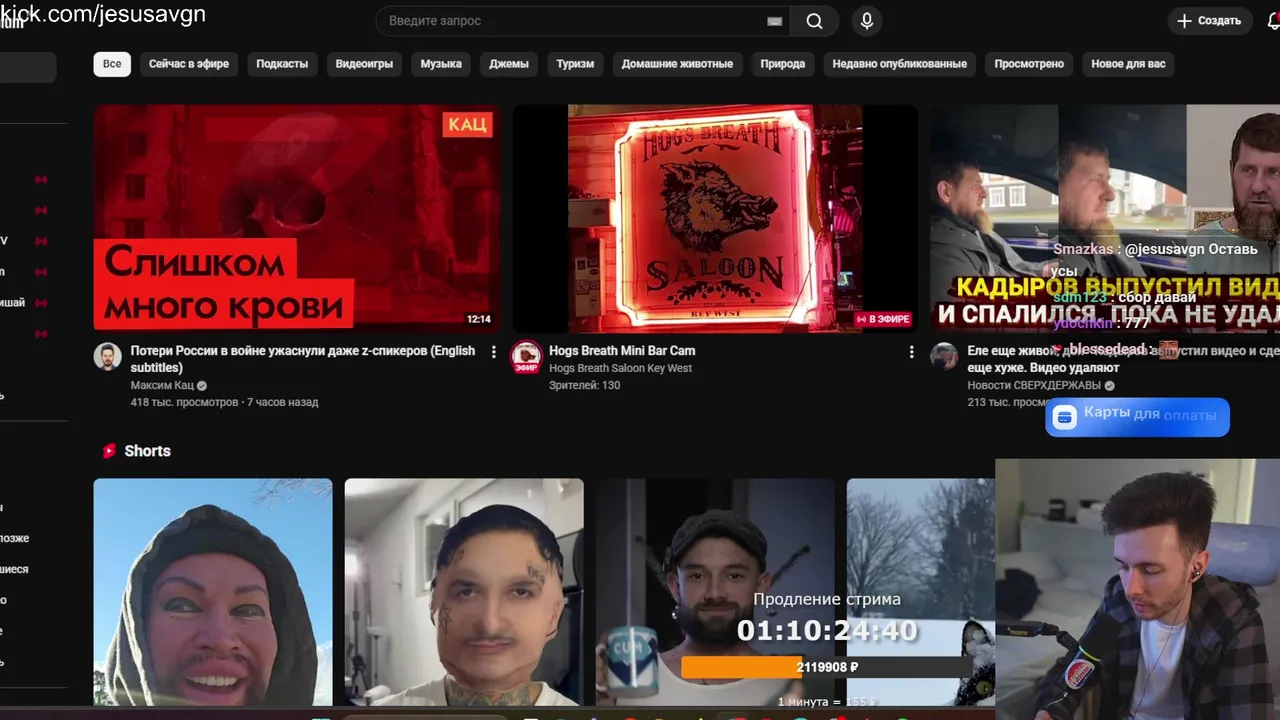
Task: Click the Hogs Breath channel avatar
Action: [527, 357]
